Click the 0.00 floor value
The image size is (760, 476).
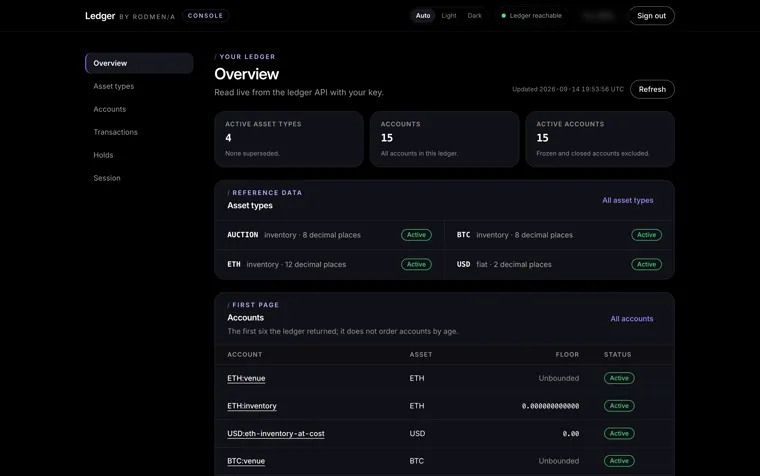pos(571,434)
